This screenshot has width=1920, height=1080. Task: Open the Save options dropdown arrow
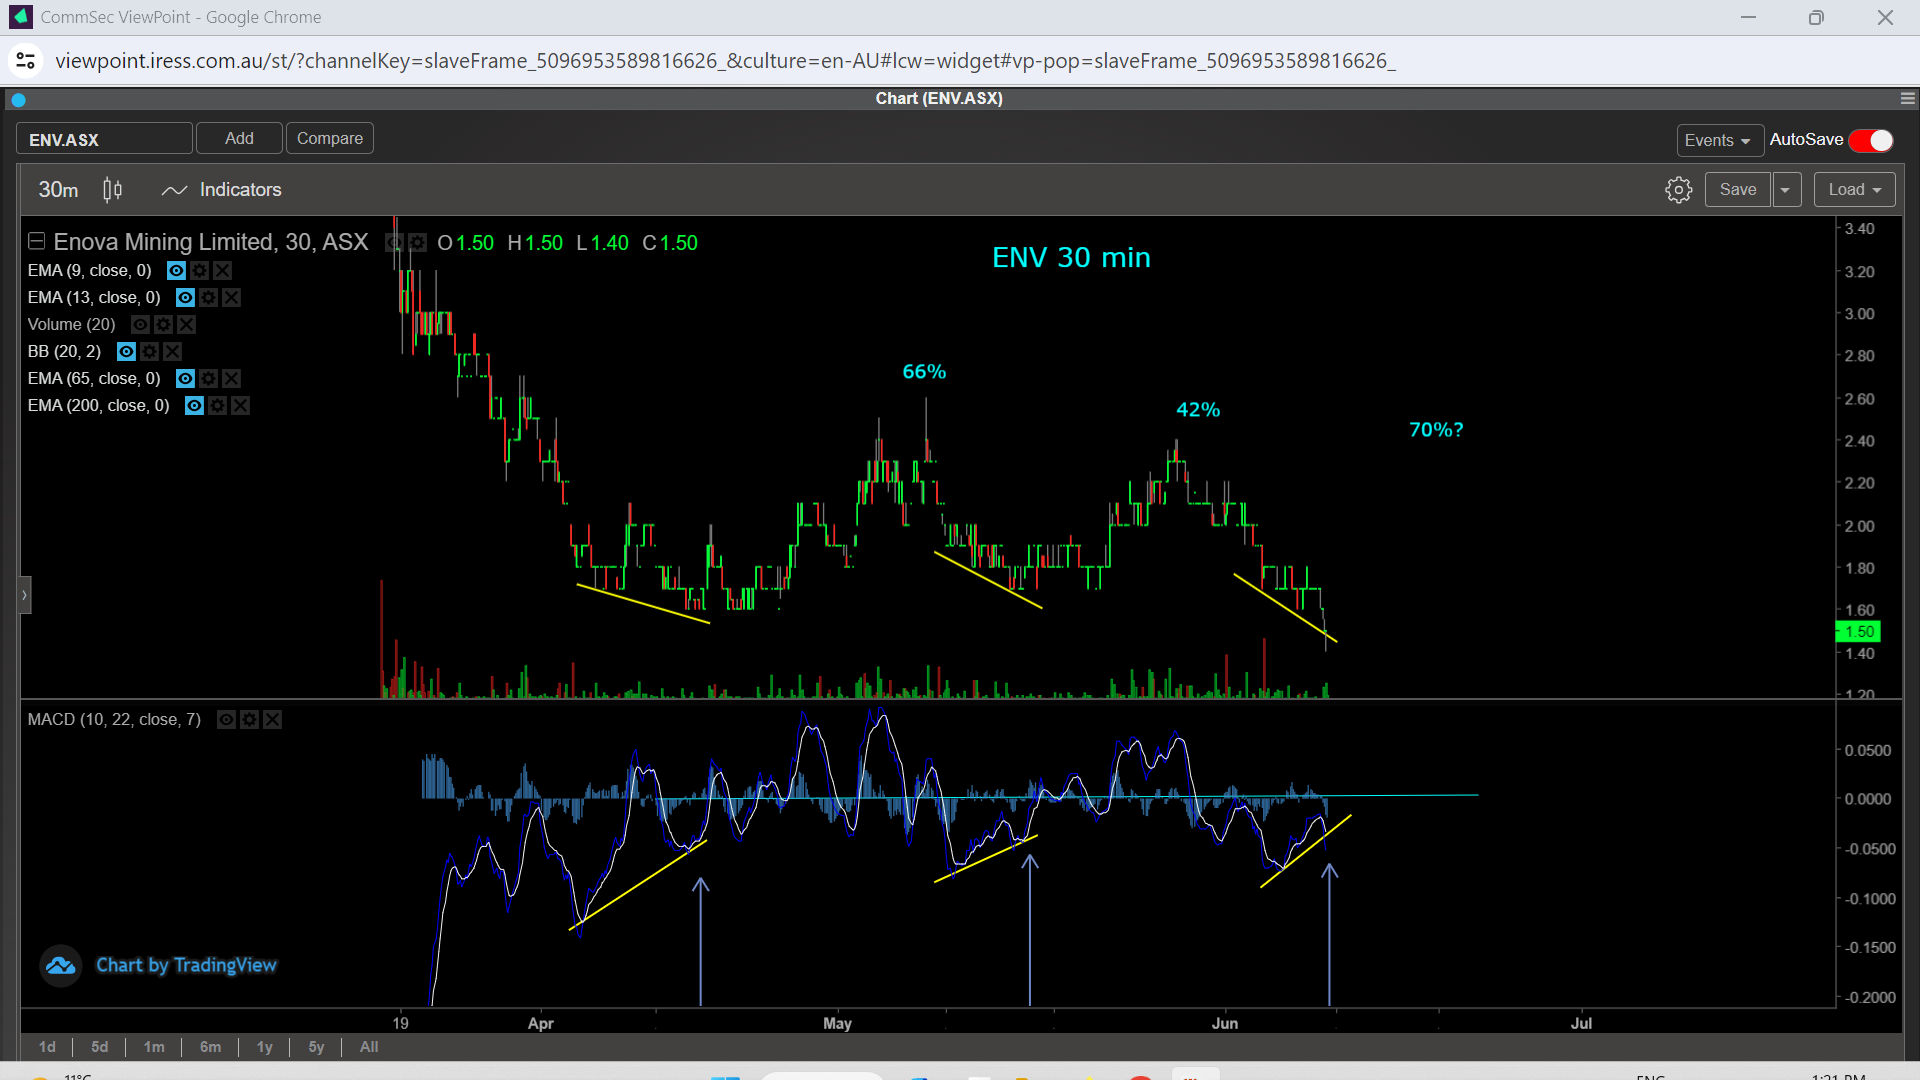click(1786, 190)
